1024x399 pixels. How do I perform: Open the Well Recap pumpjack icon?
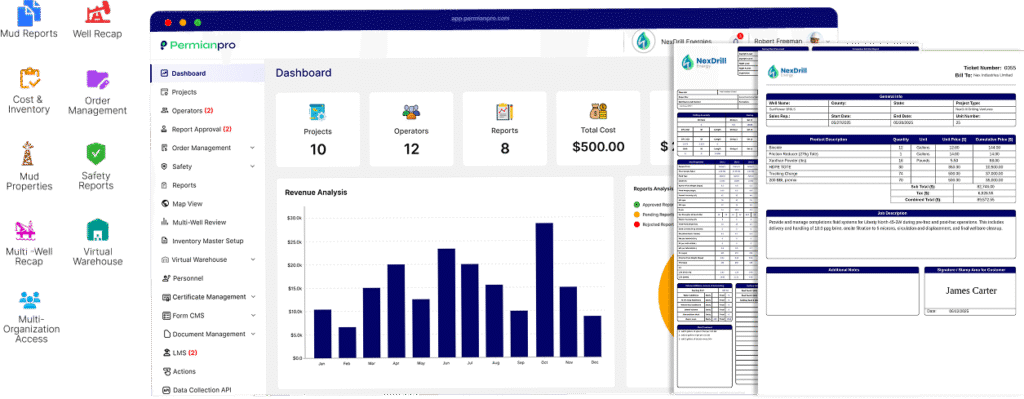pyautogui.click(x=97, y=10)
